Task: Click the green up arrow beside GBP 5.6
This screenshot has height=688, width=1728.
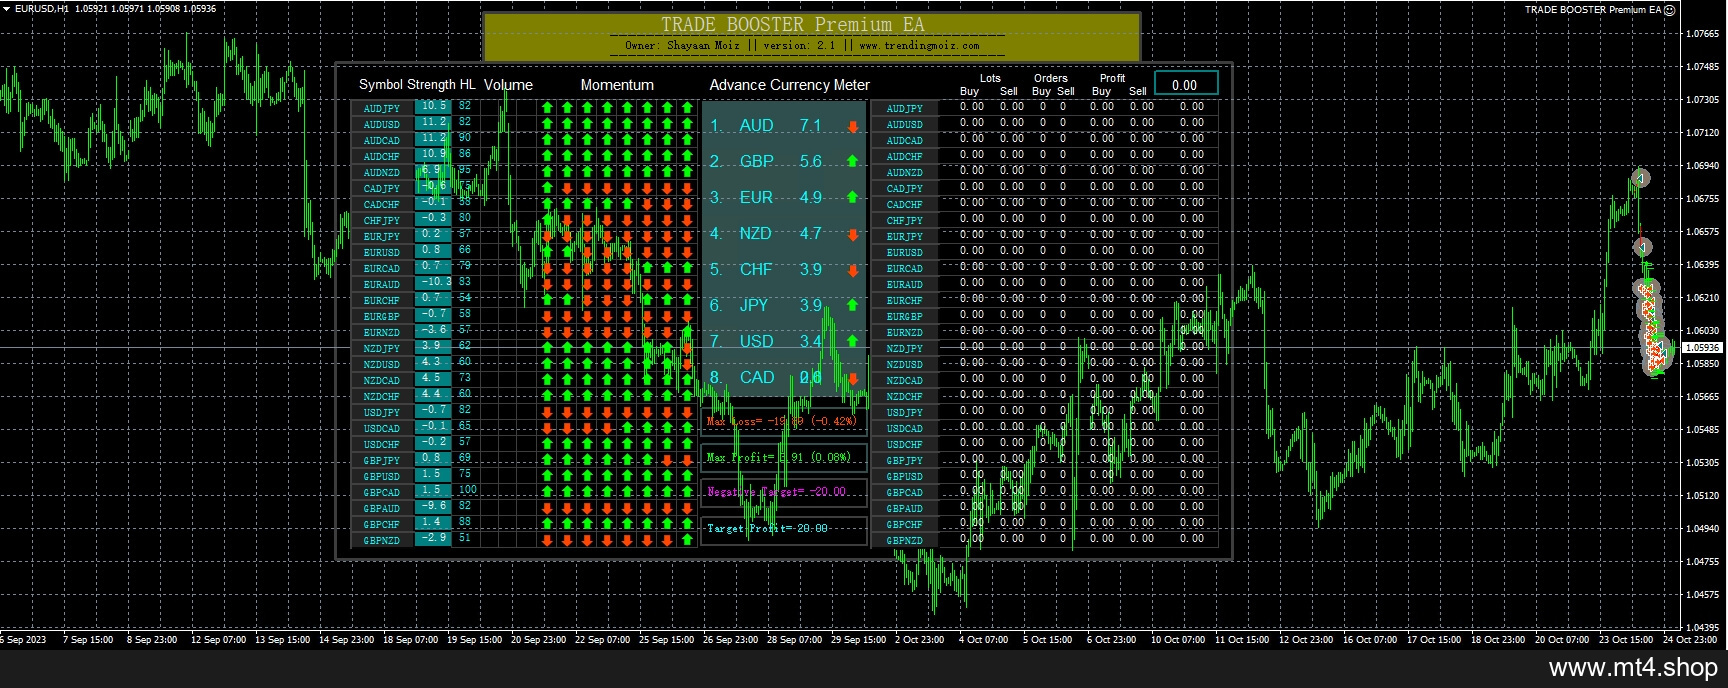Action: coord(853,161)
